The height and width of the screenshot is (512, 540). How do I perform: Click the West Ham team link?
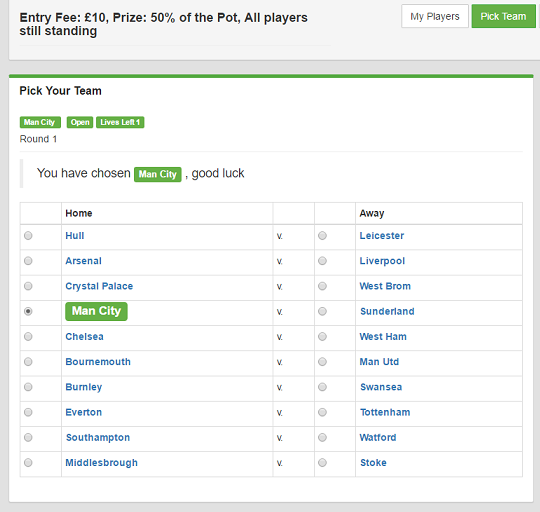383,337
